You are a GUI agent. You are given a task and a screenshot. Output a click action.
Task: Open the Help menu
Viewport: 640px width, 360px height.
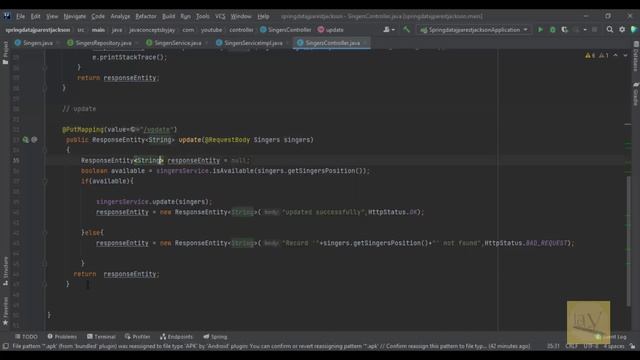(263, 16)
